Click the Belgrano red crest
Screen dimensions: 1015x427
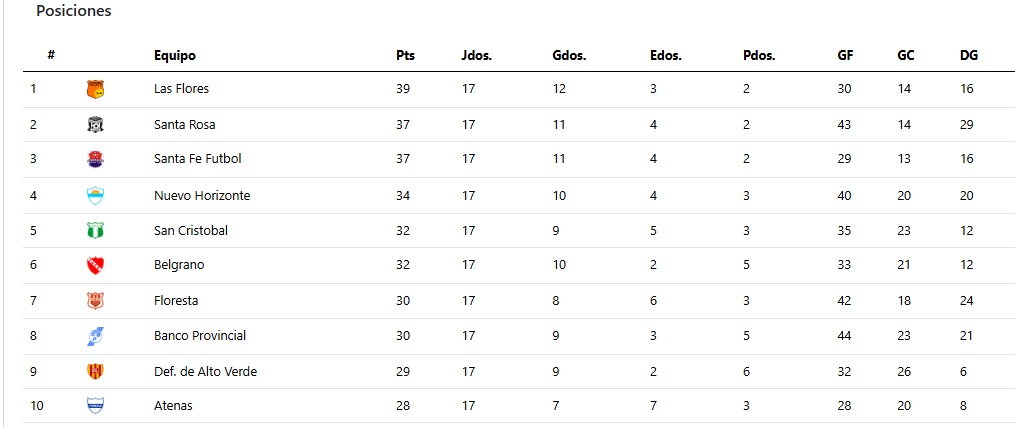95,265
